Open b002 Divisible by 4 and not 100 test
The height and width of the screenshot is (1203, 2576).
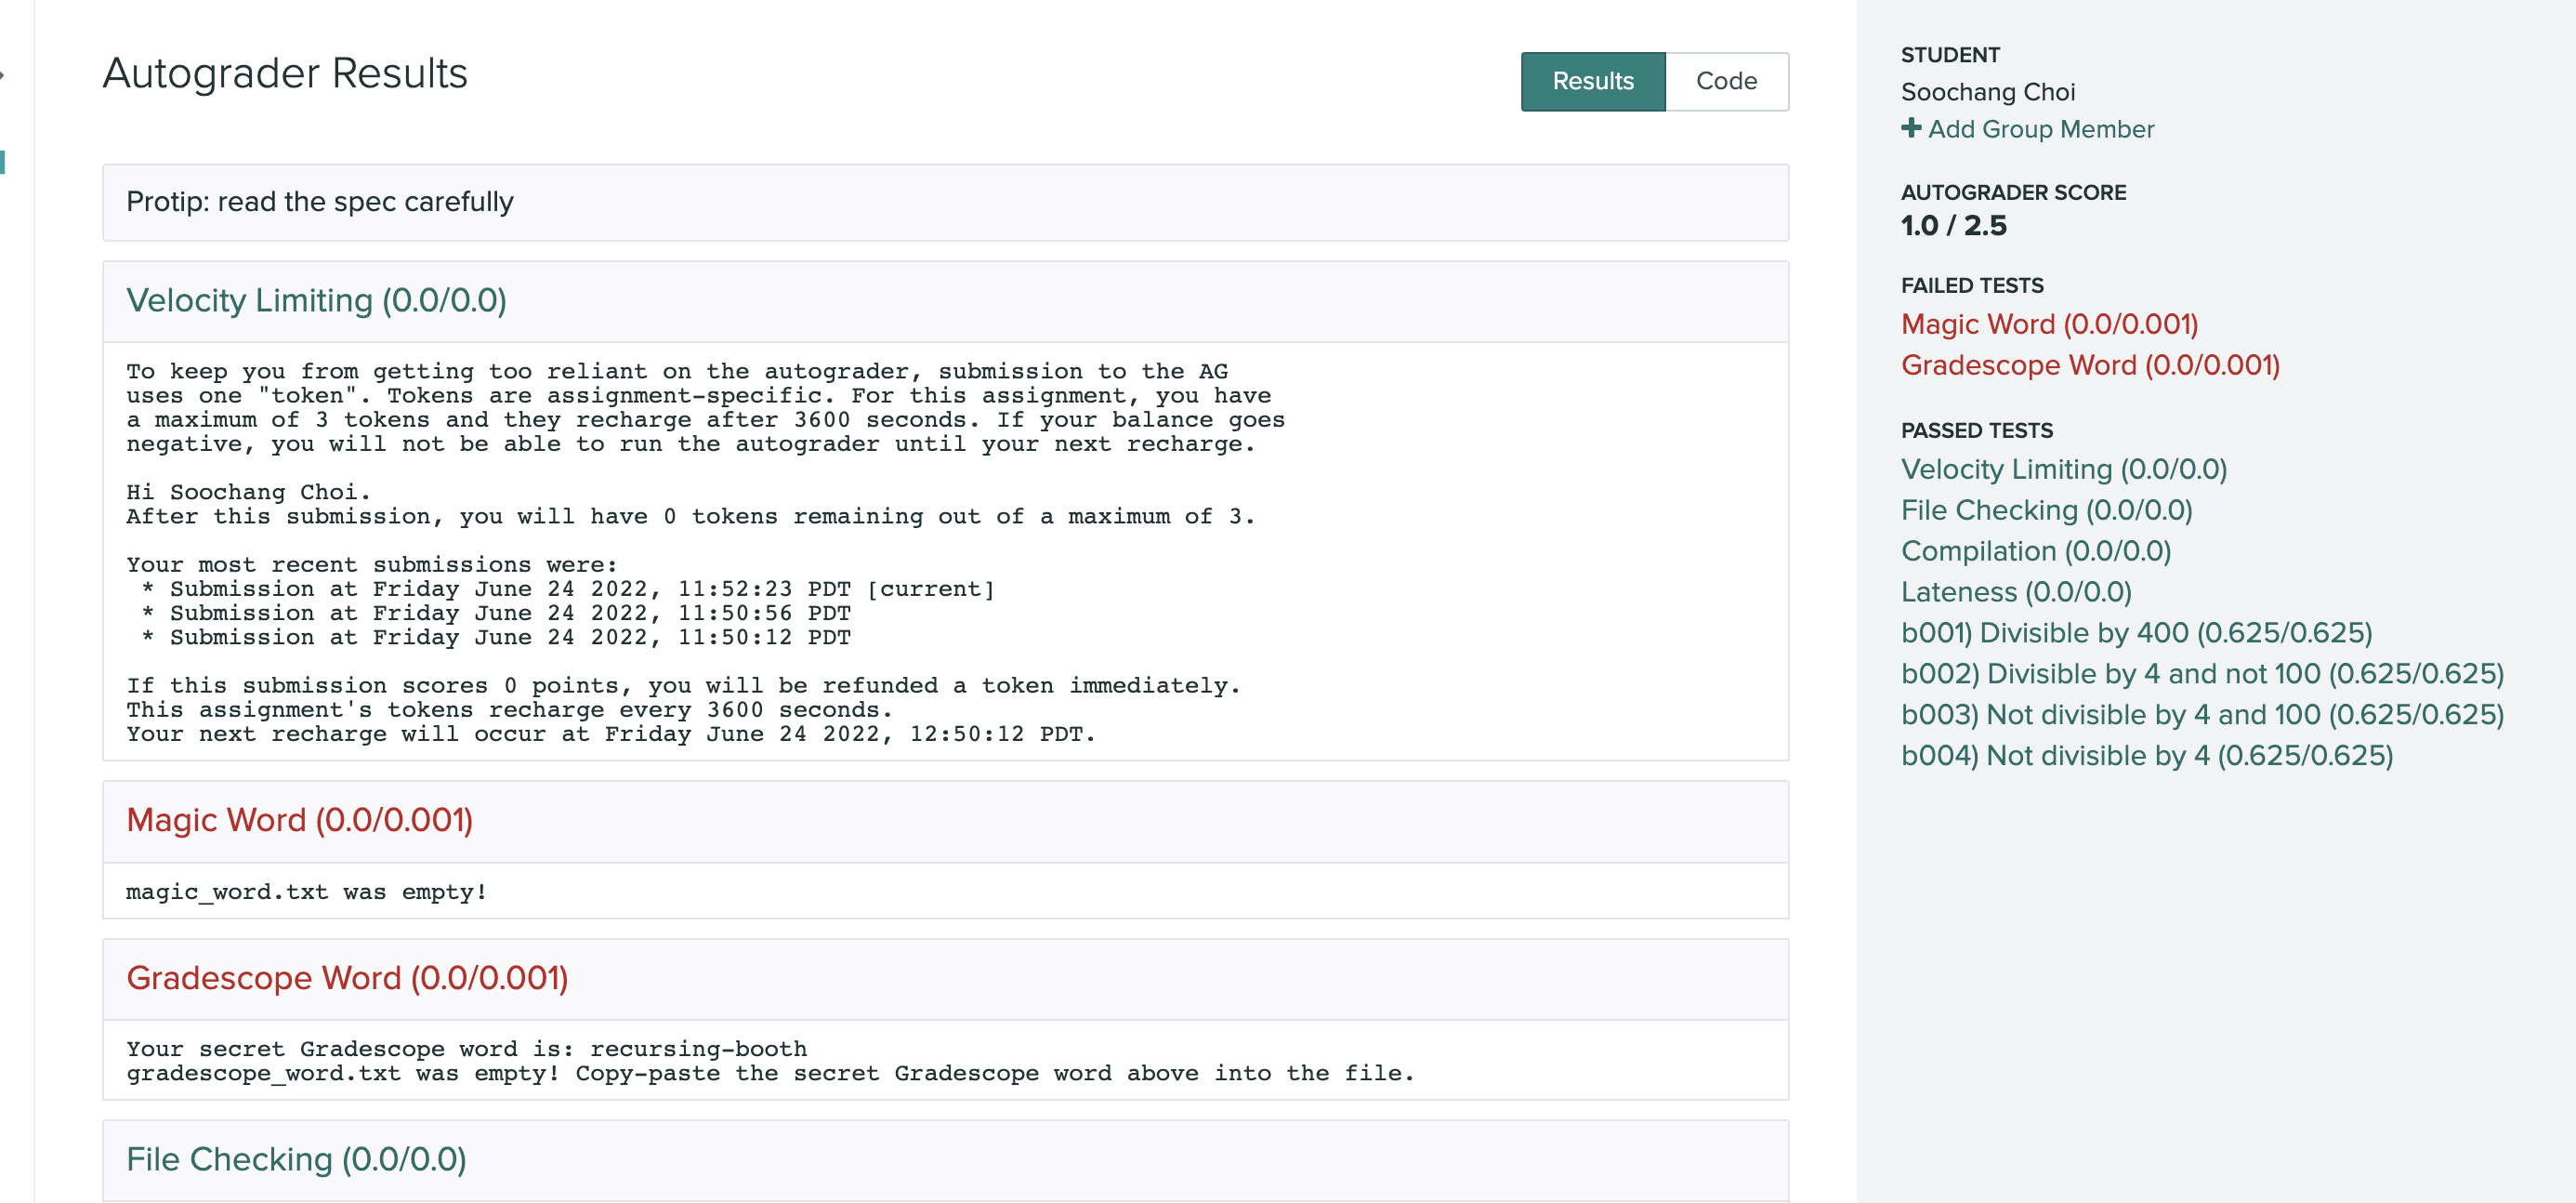[x=2201, y=674]
